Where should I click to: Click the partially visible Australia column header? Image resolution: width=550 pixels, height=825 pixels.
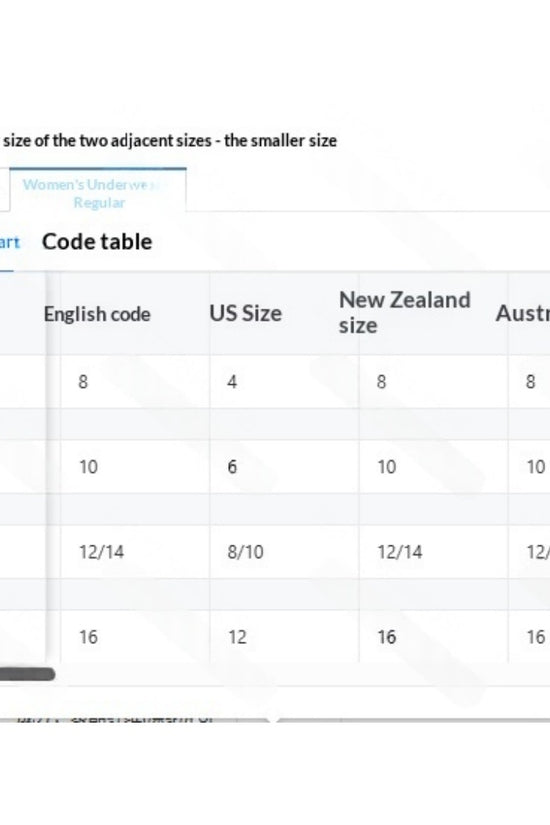tap(523, 314)
